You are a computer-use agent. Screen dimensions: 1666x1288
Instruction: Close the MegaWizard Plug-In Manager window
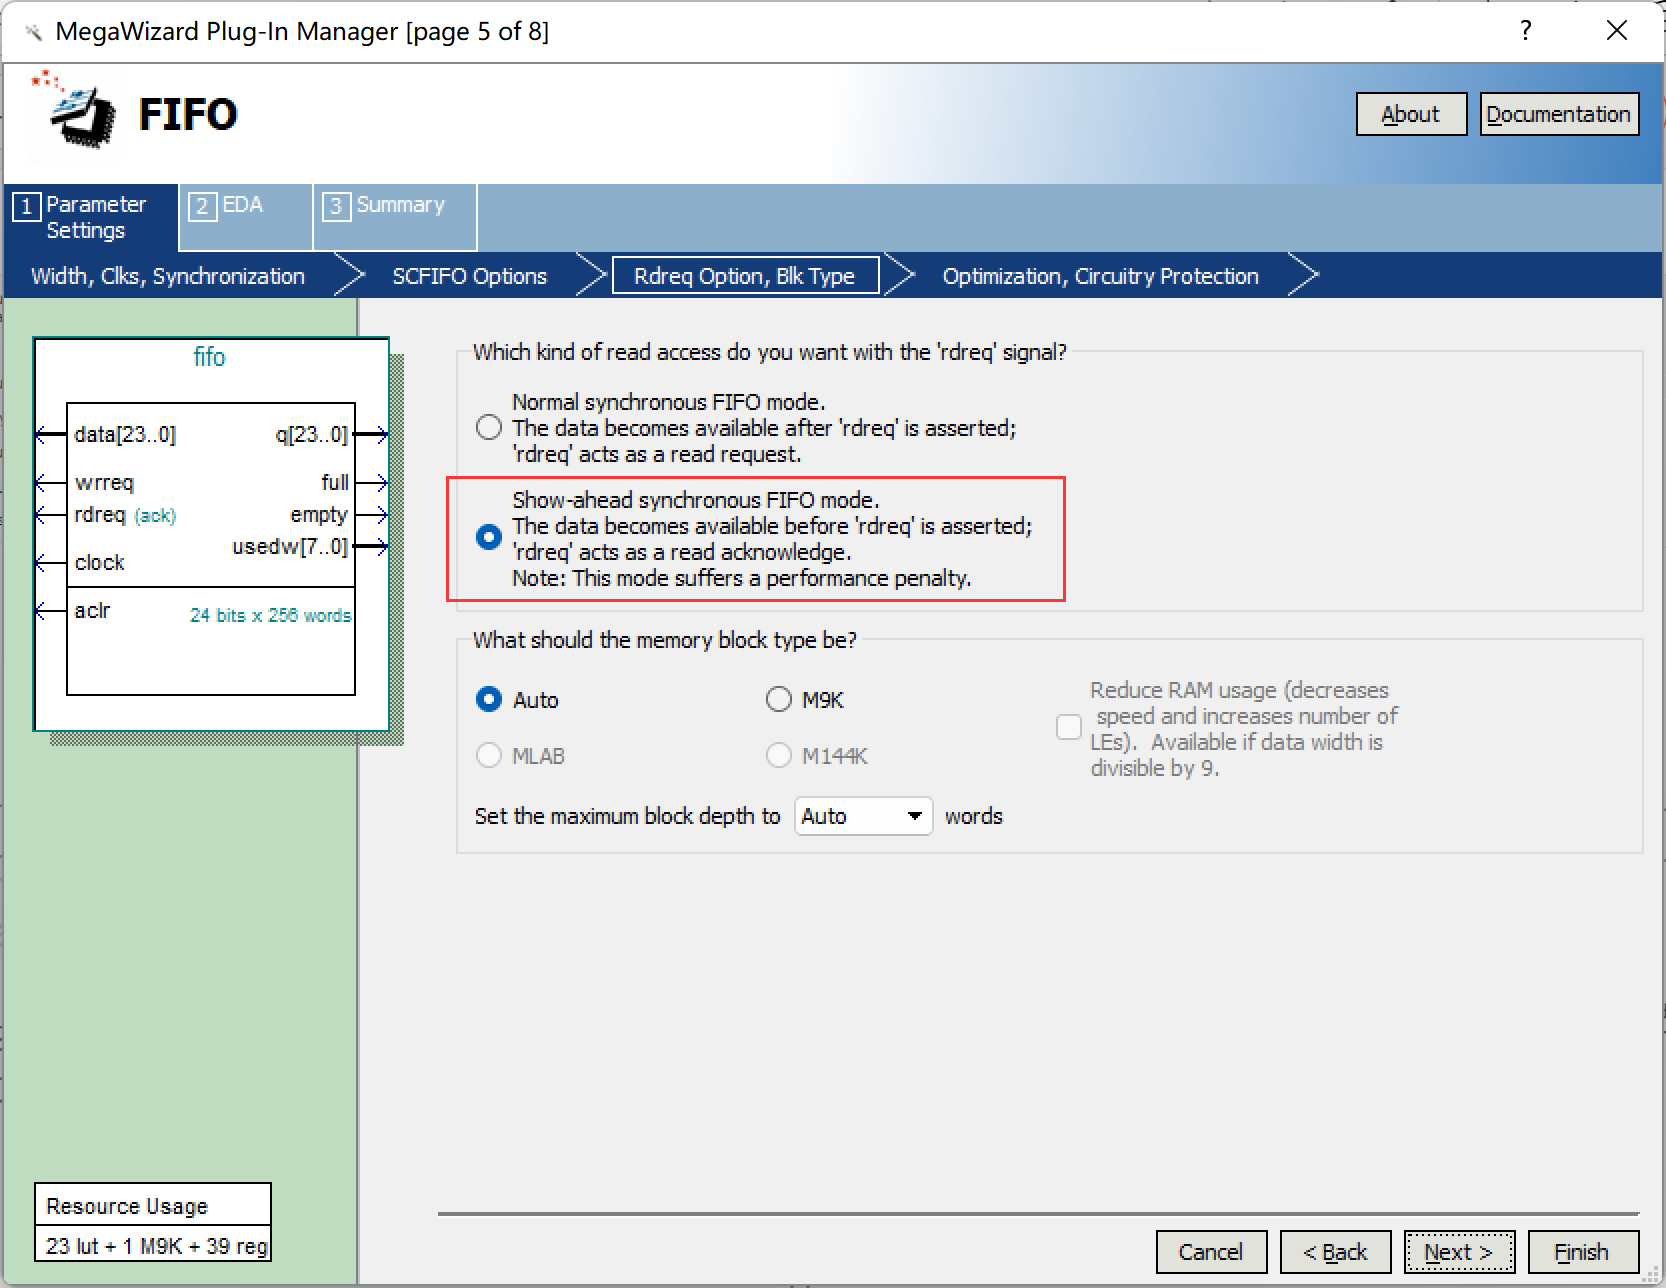1616,31
